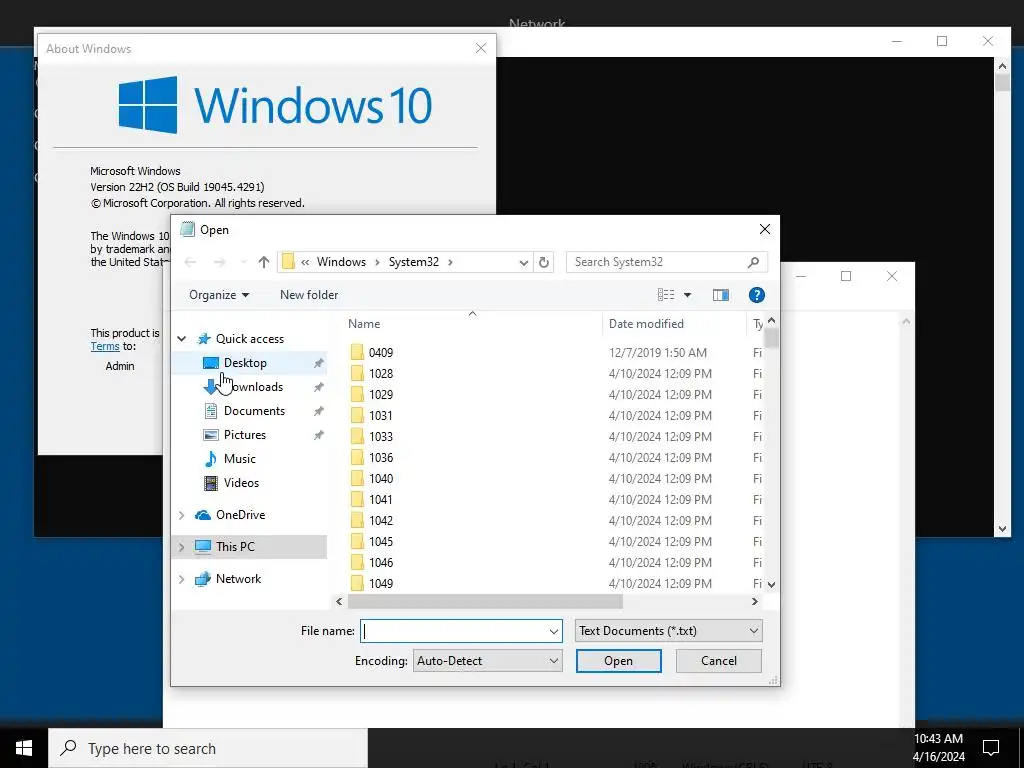Screen dimensions: 1024x768
Task: Click the Open button
Action: (x=618, y=661)
